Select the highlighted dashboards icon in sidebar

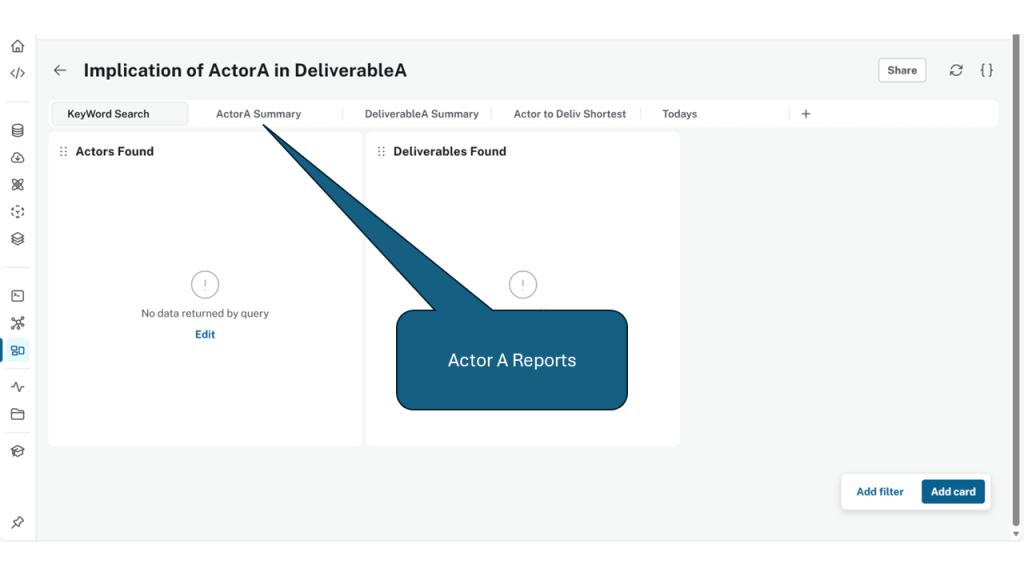17,350
